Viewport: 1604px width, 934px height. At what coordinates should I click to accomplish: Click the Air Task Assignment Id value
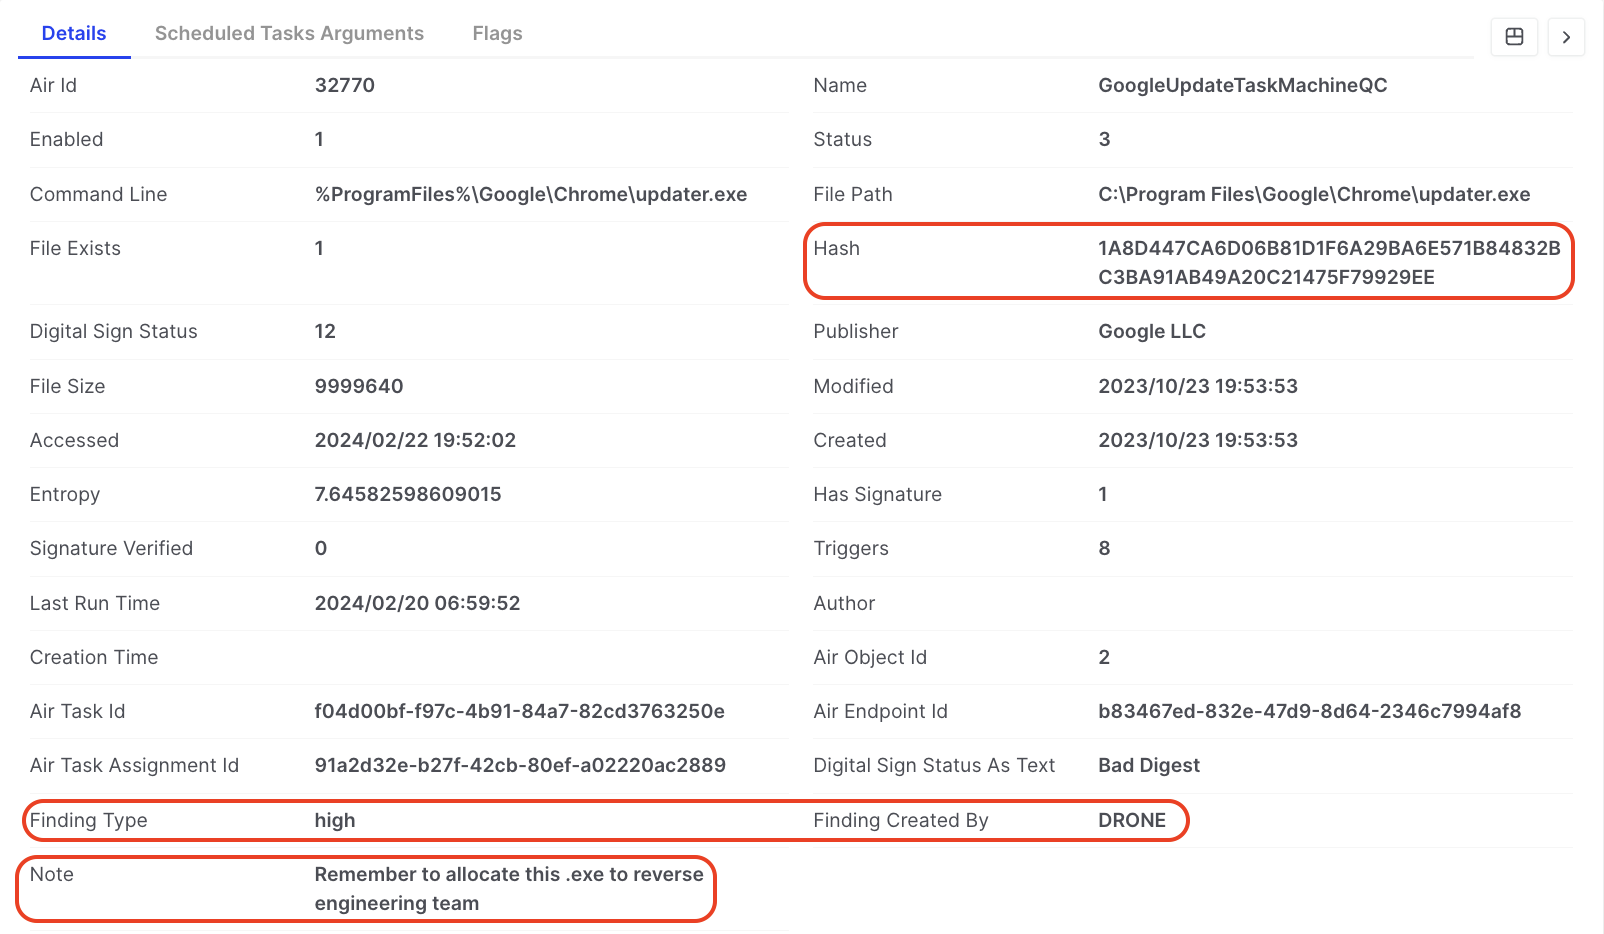click(519, 765)
